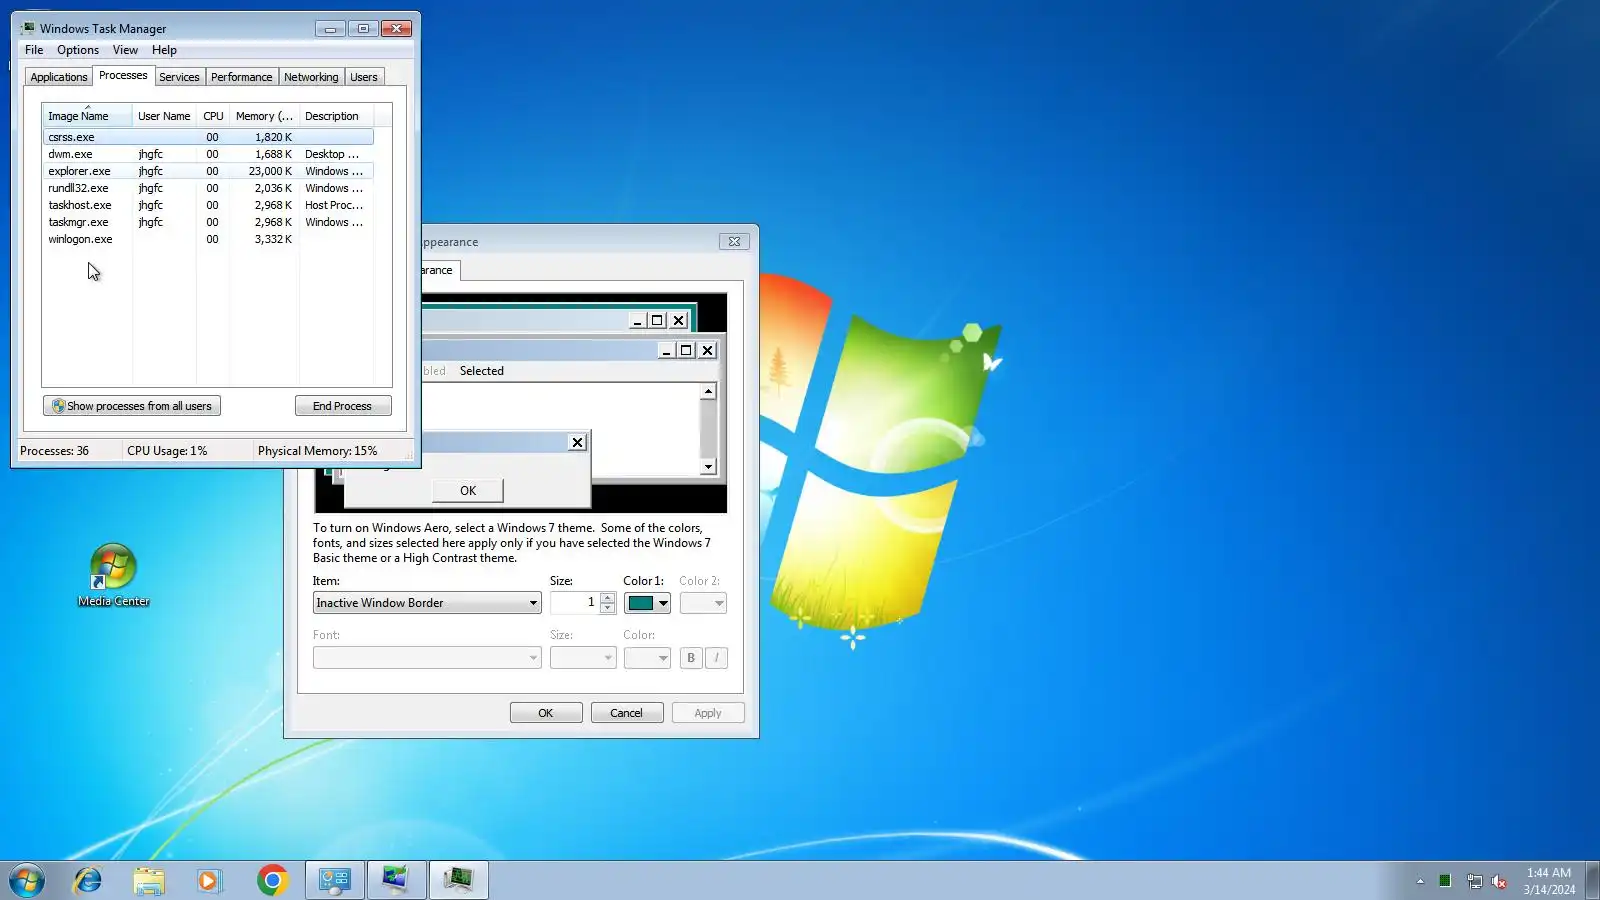Decrease the item Size spinner value
The height and width of the screenshot is (900, 1600).
[x=607, y=608]
